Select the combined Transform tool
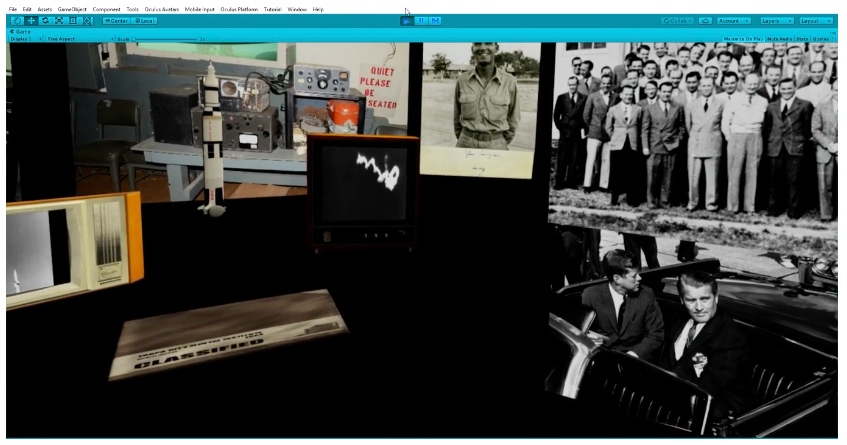The height and width of the screenshot is (445, 847). click(87, 21)
